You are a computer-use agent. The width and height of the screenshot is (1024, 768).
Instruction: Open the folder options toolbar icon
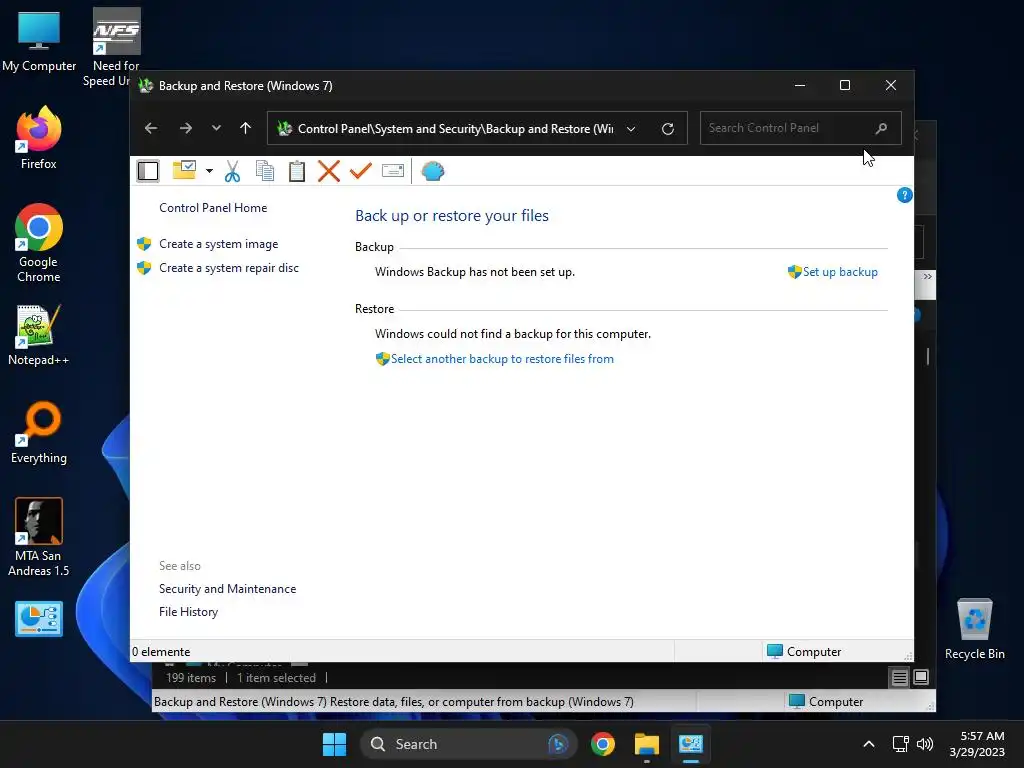coord(184,170)
